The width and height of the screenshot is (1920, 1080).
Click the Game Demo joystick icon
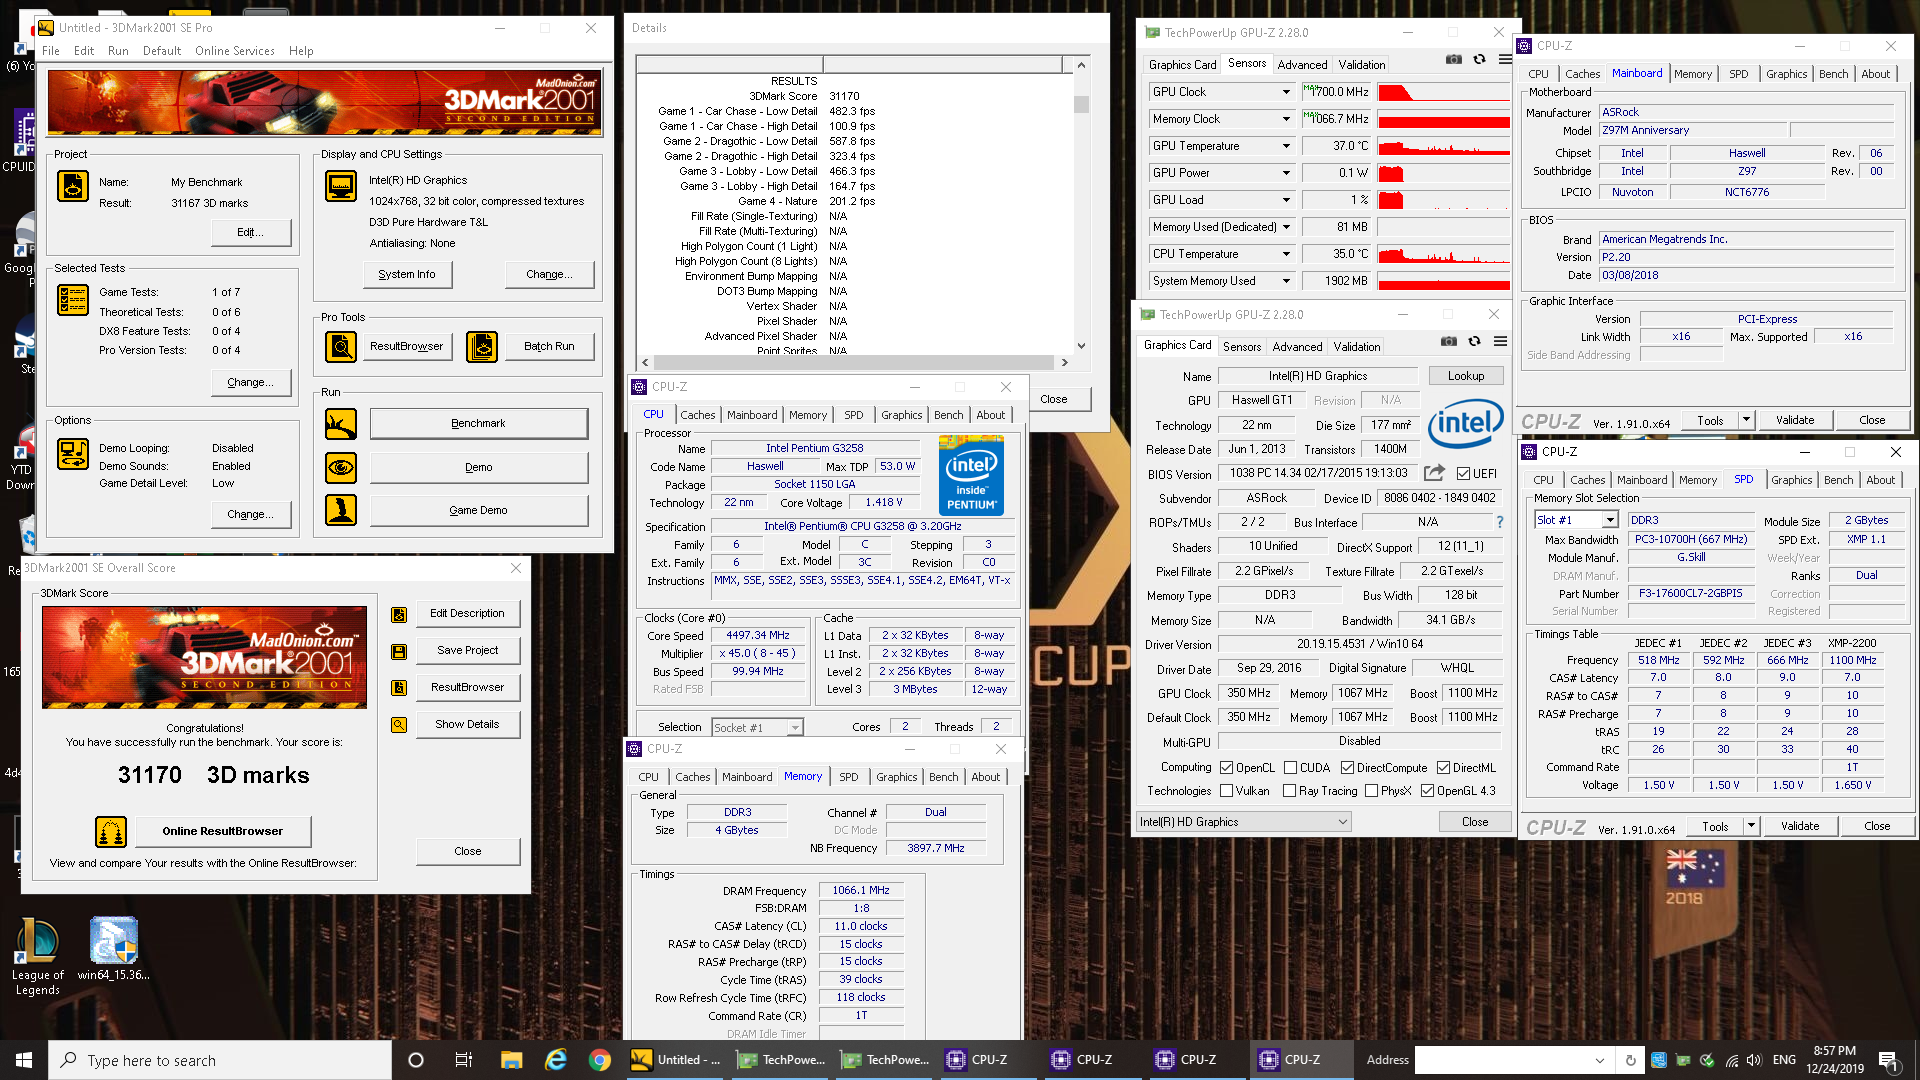341,510
